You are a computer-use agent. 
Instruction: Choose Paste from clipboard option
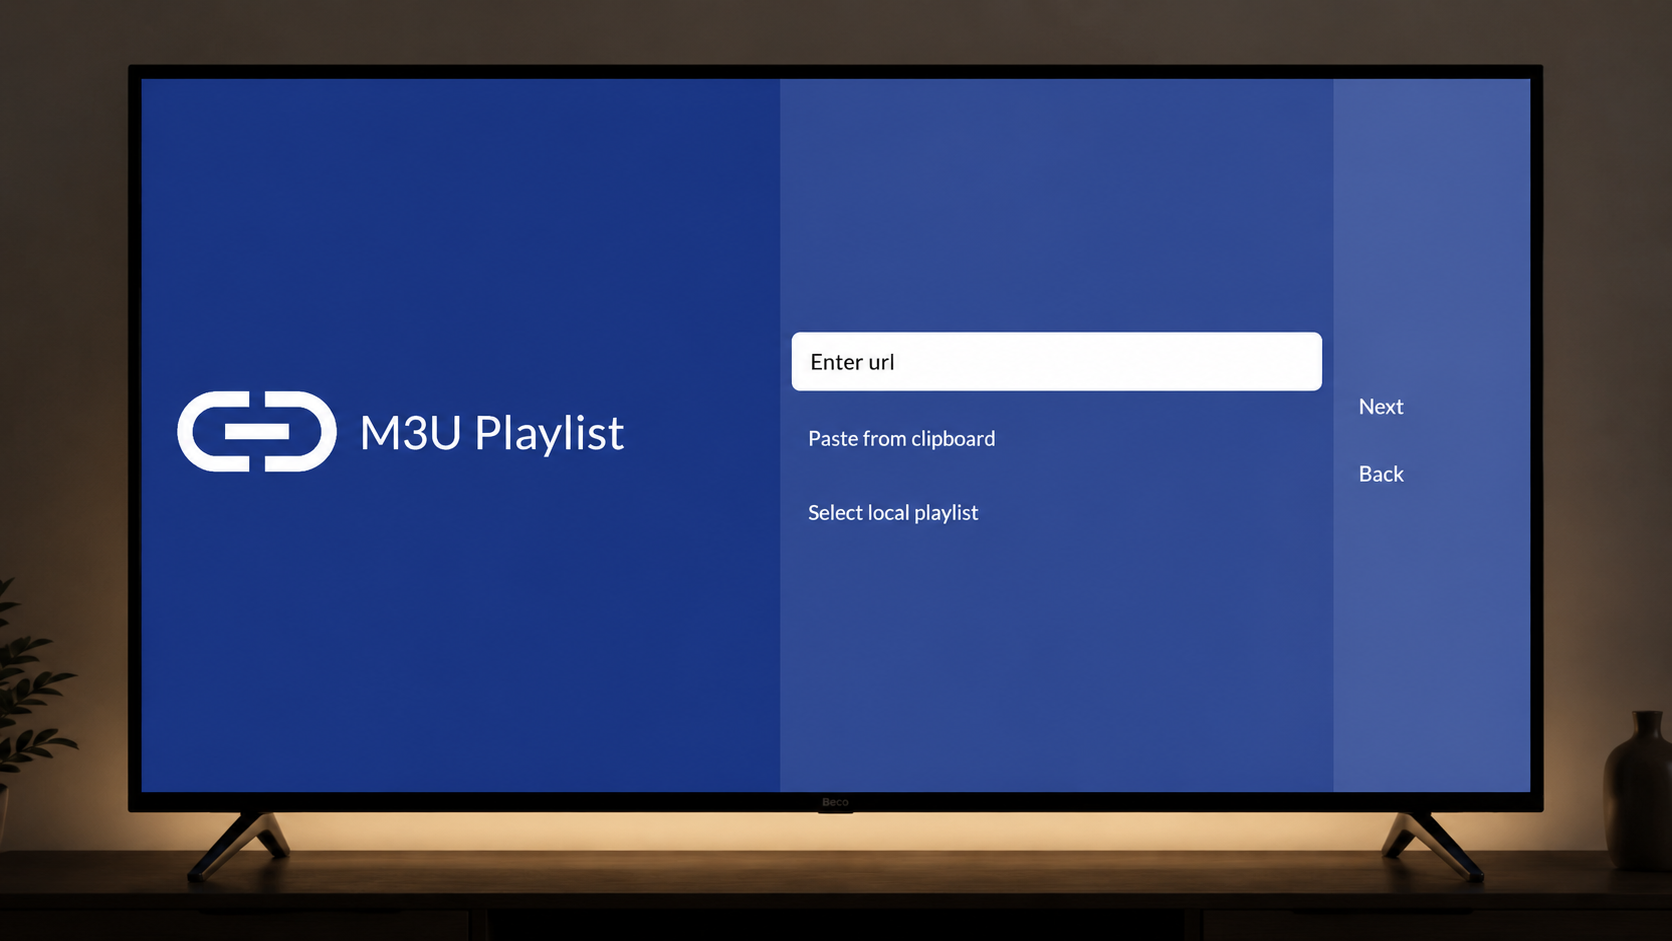(901, 439)
